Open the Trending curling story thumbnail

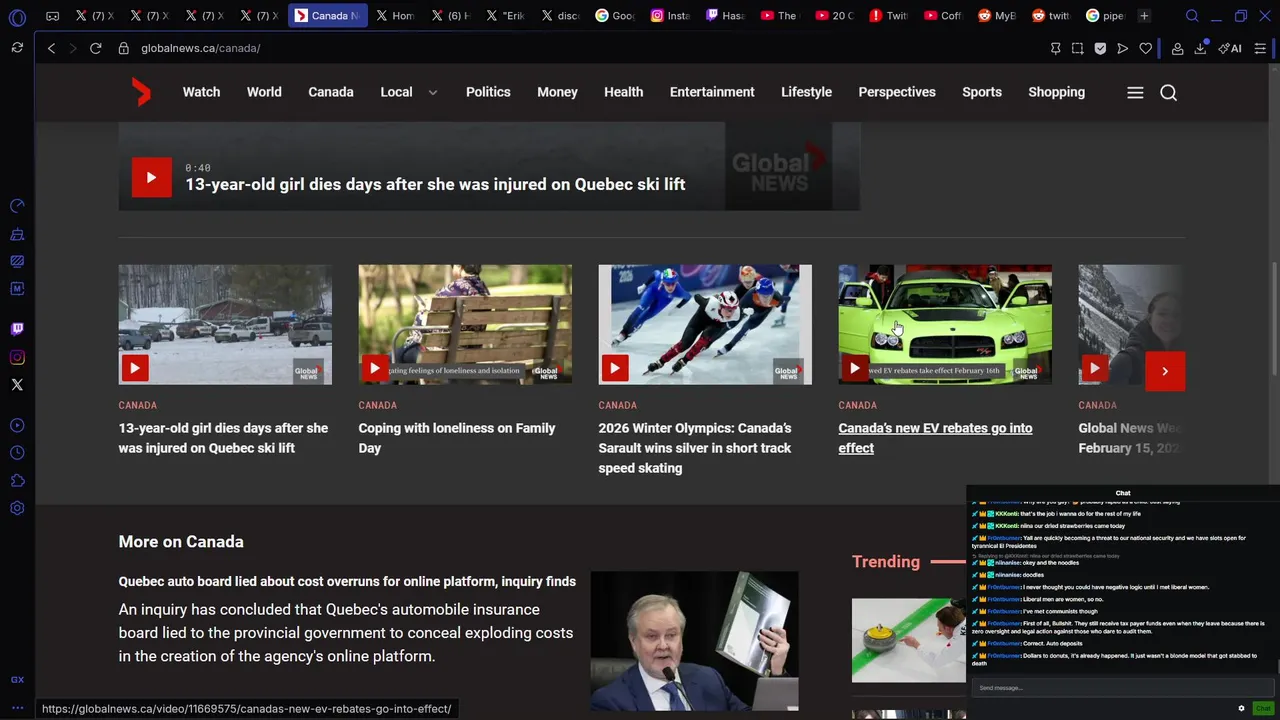(909, 640)
